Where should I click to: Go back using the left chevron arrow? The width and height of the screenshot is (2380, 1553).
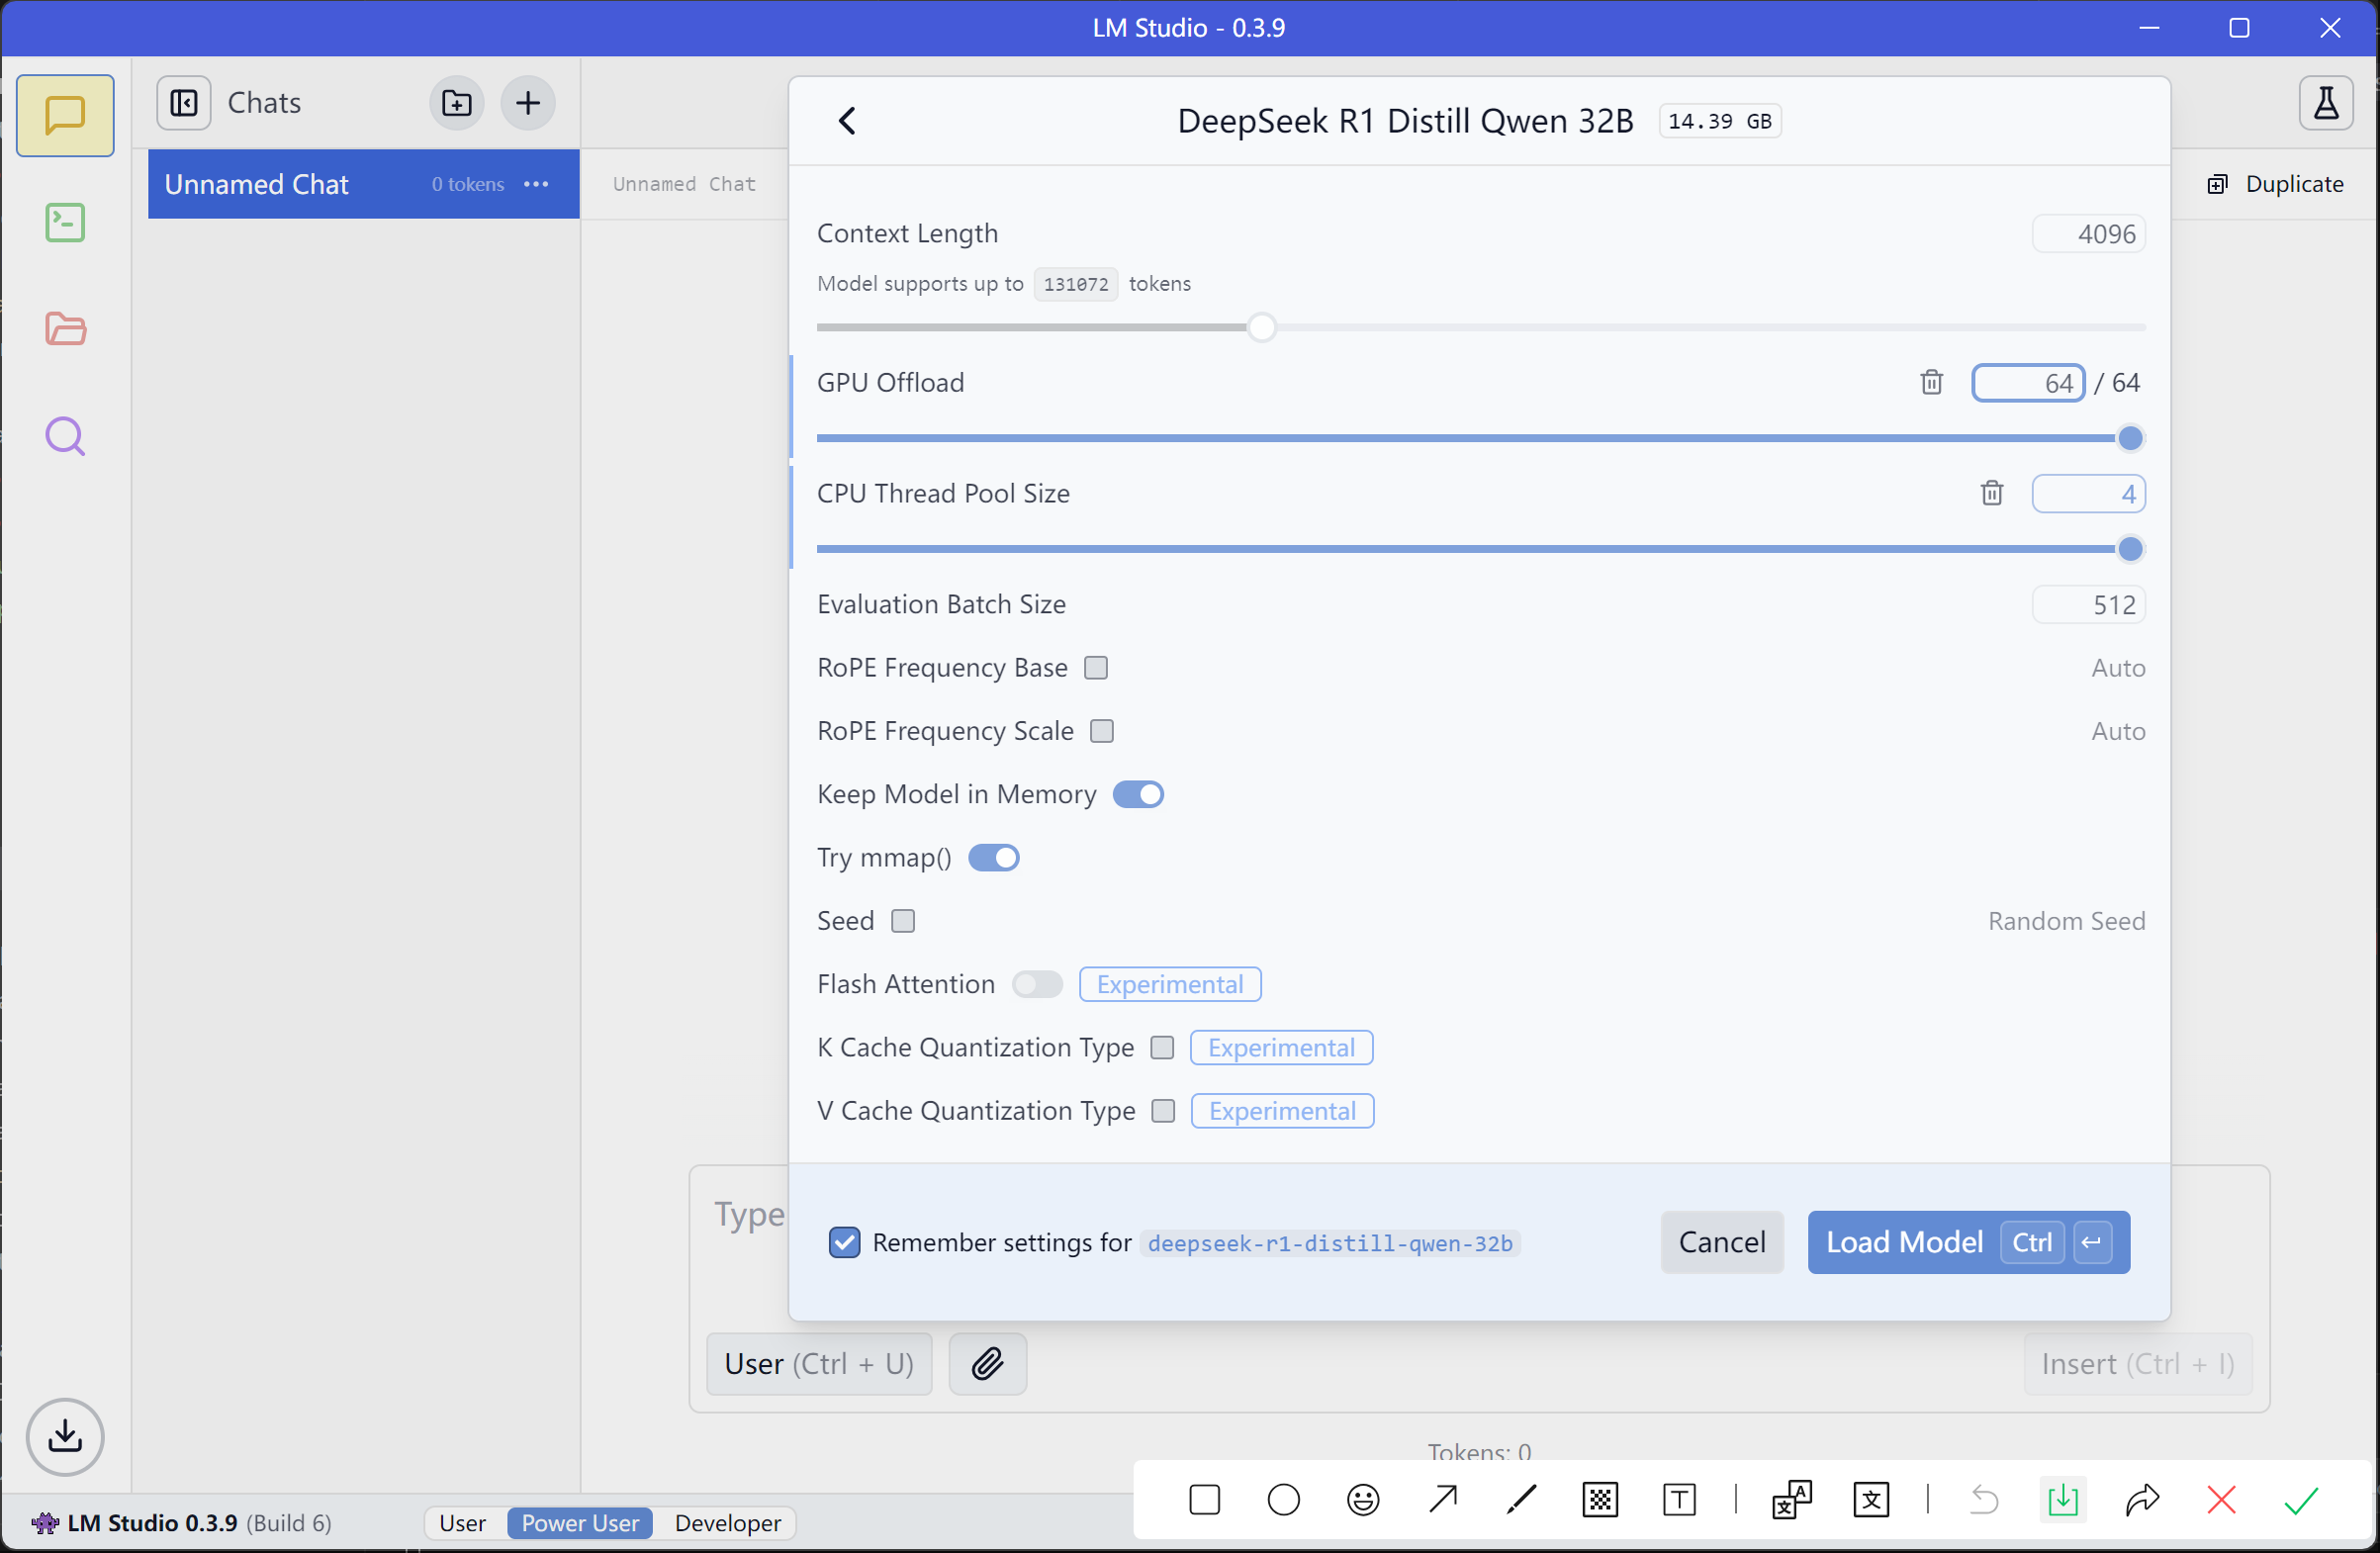pos(847,121)
